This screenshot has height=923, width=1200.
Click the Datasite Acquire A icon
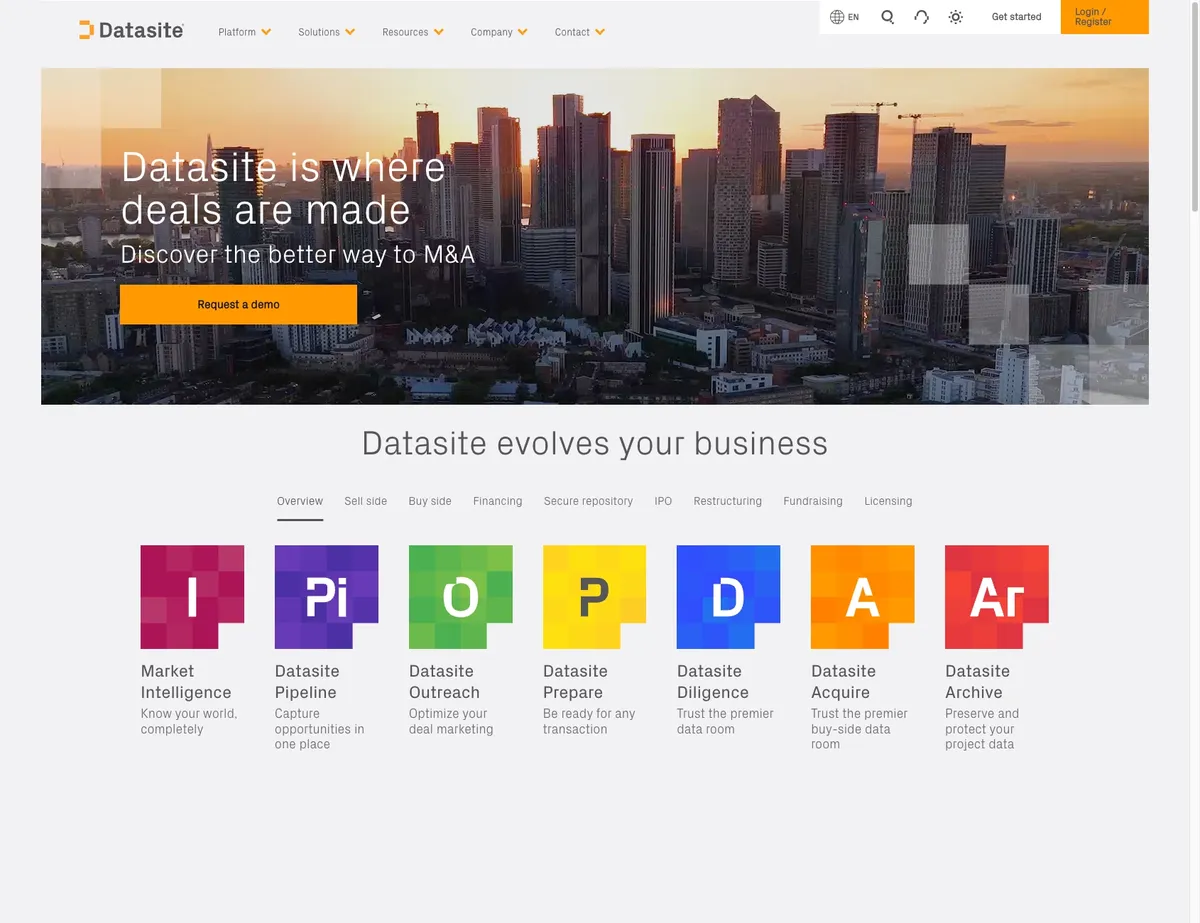click(x=862, y=597)
